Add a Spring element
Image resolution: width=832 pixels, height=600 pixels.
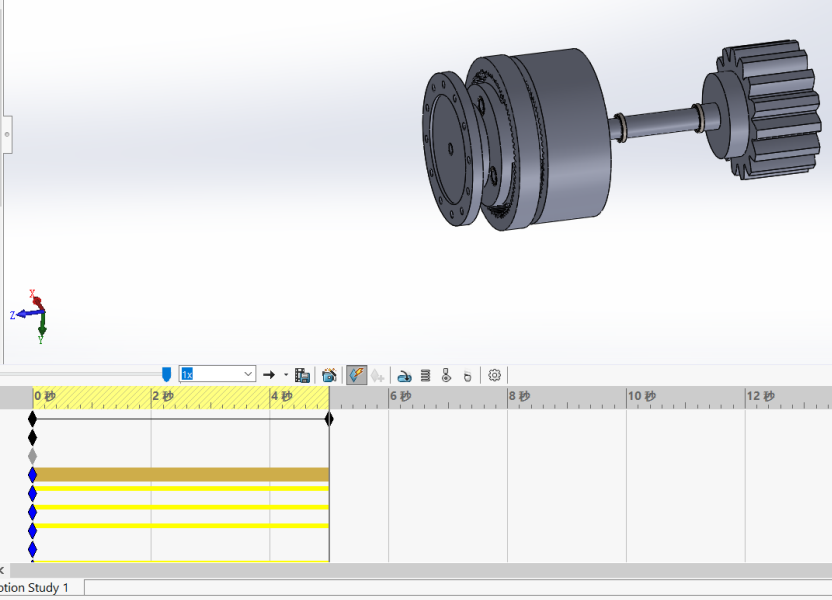point(425,375)
